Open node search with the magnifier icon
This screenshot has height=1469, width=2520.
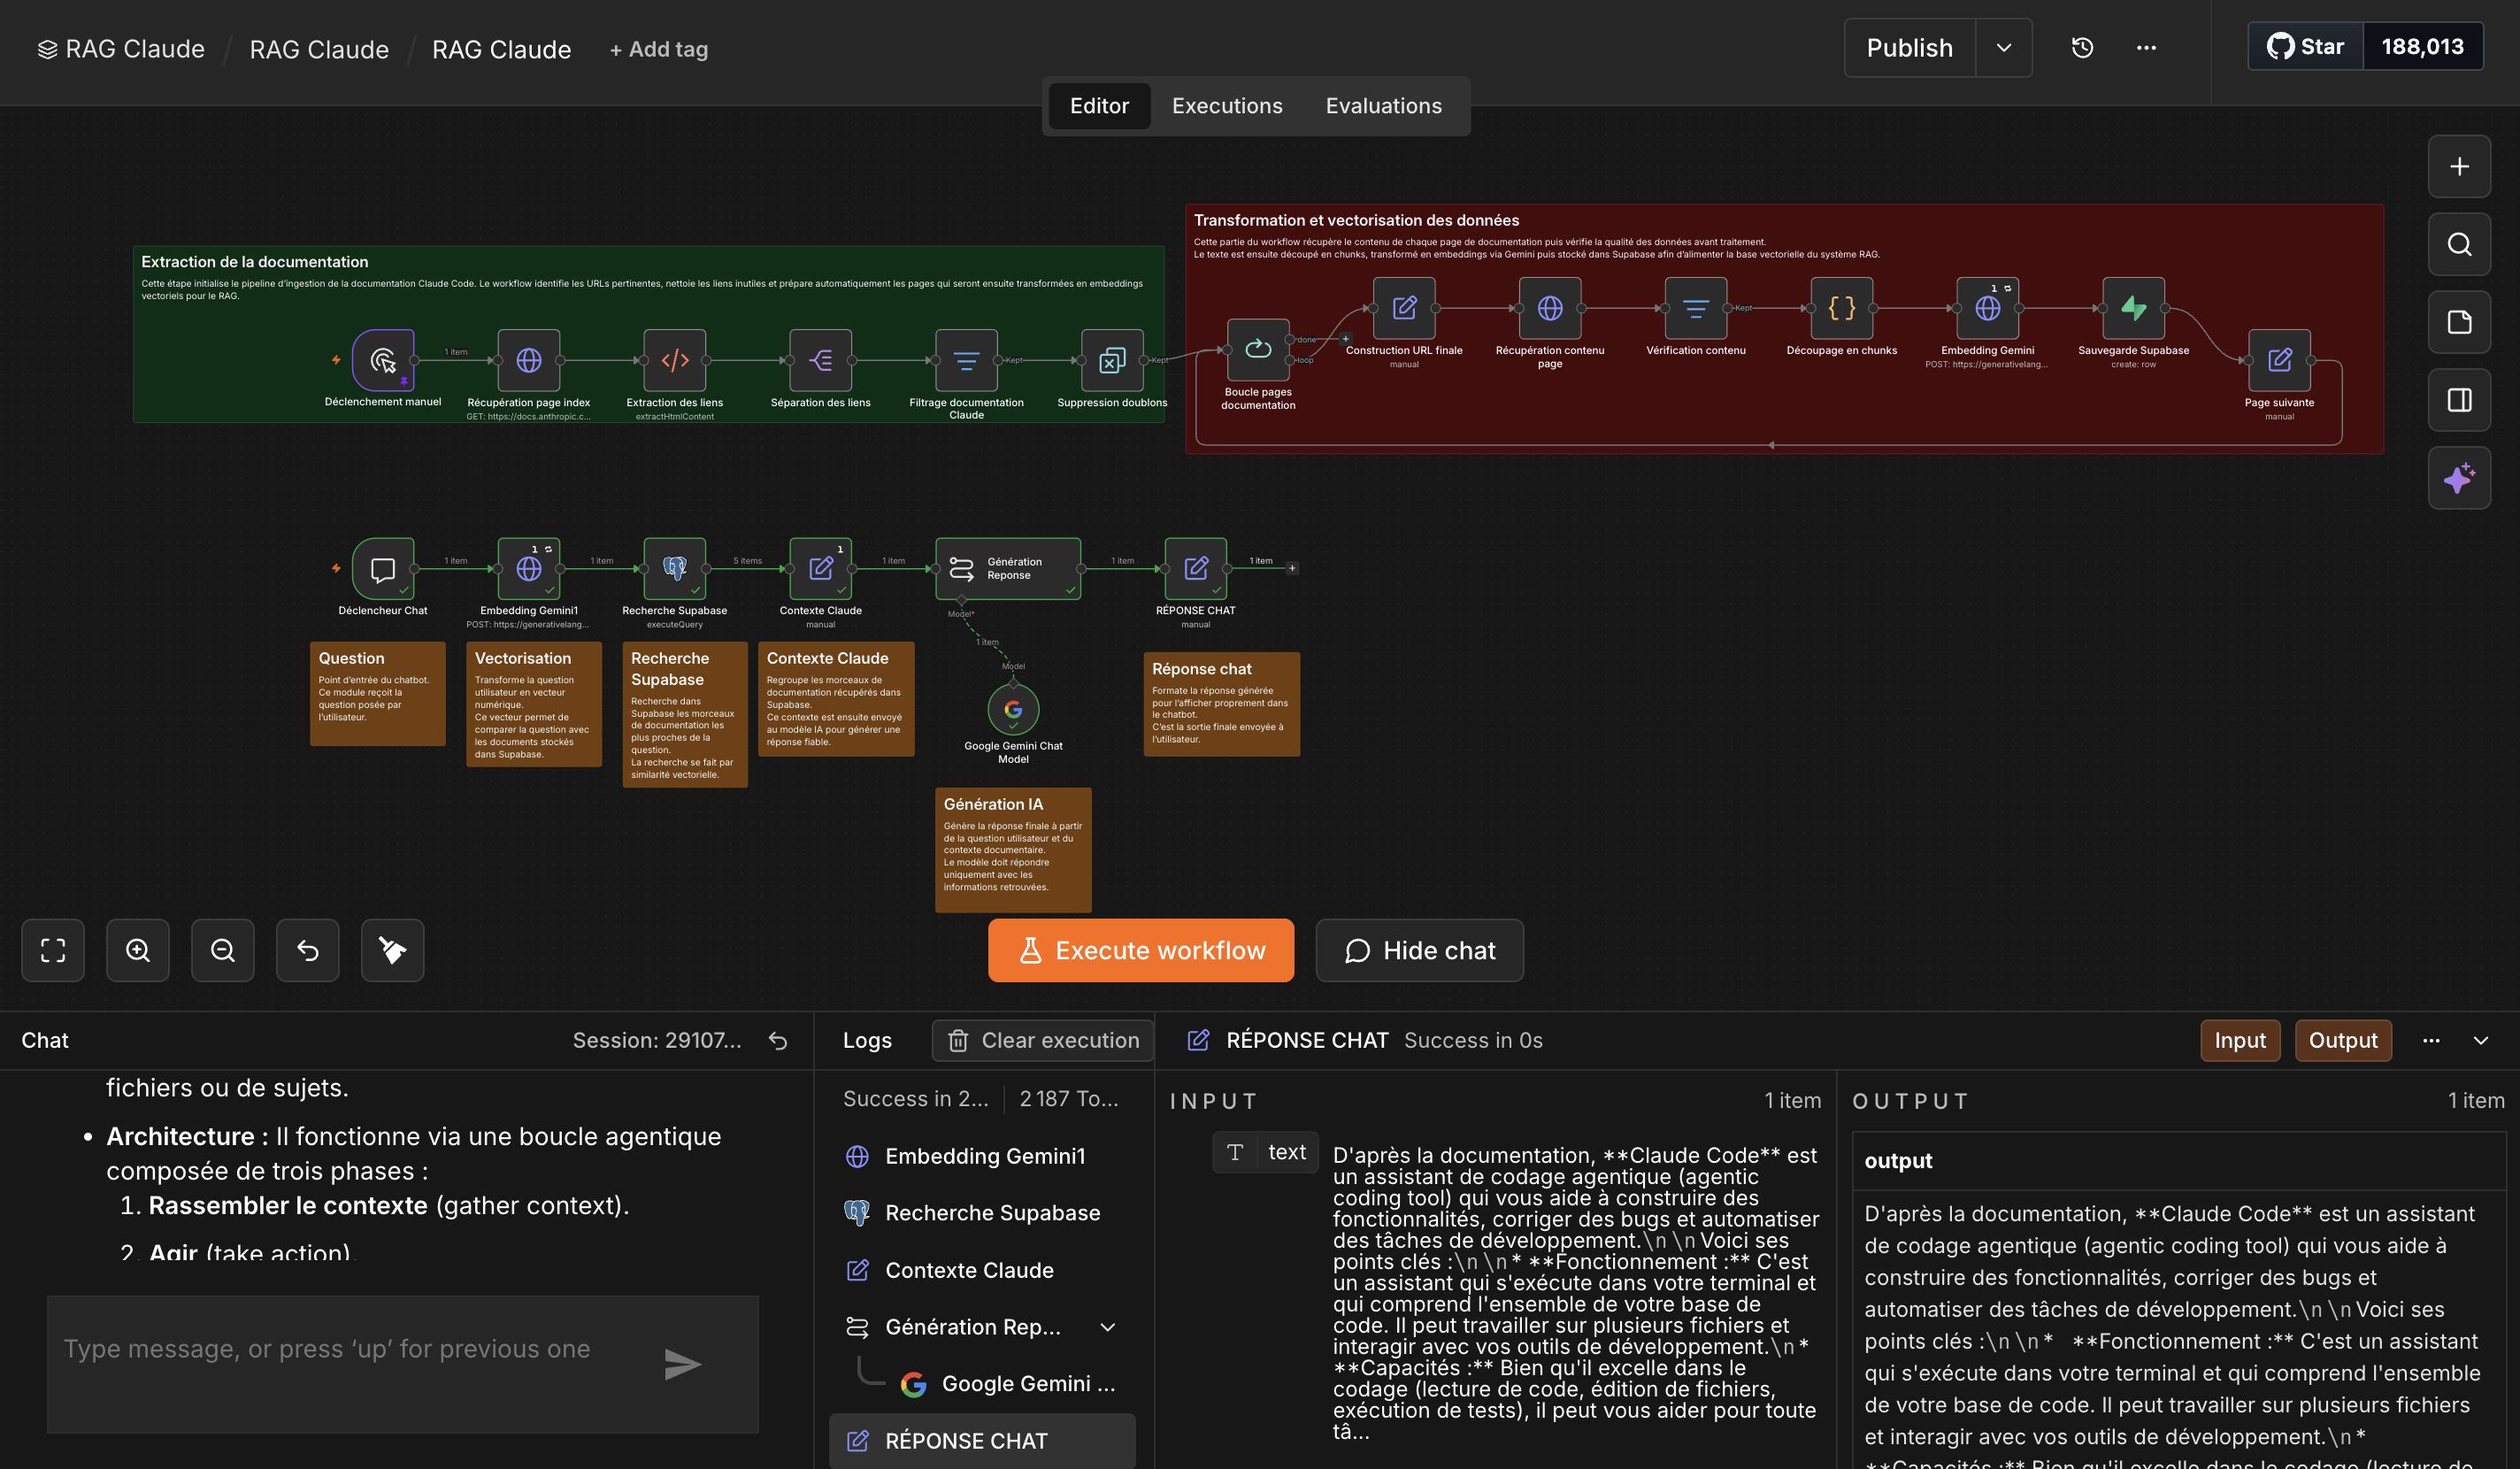[2460, 244]
